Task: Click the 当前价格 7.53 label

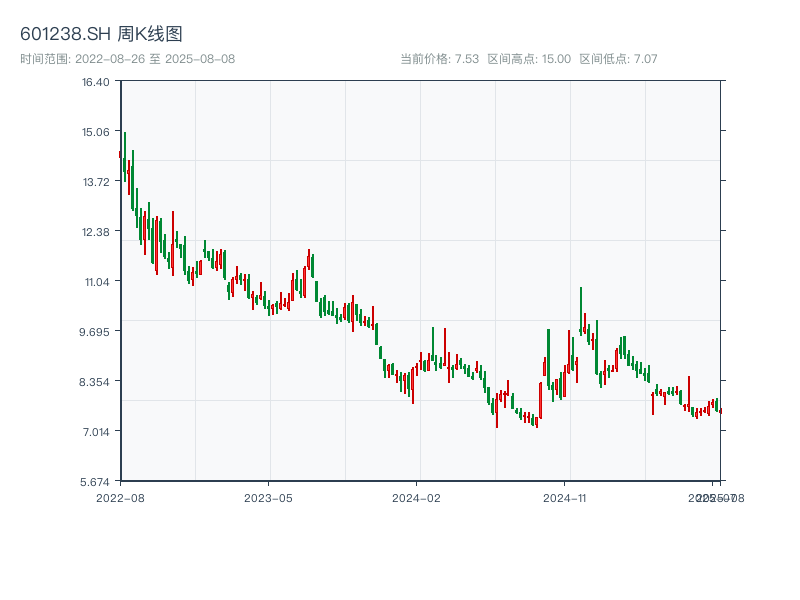Action: click(x=439, y=59)
